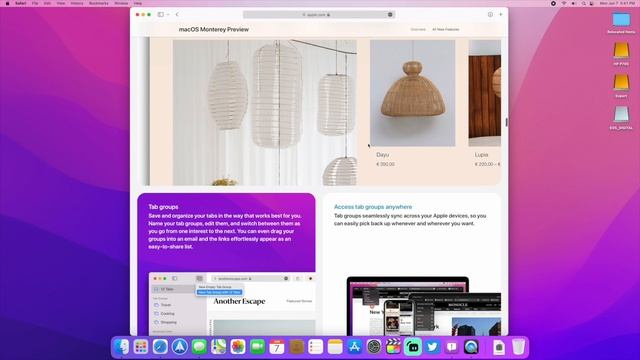
Task: Click the menu bar date and time
Action: (x=617, y=3)
